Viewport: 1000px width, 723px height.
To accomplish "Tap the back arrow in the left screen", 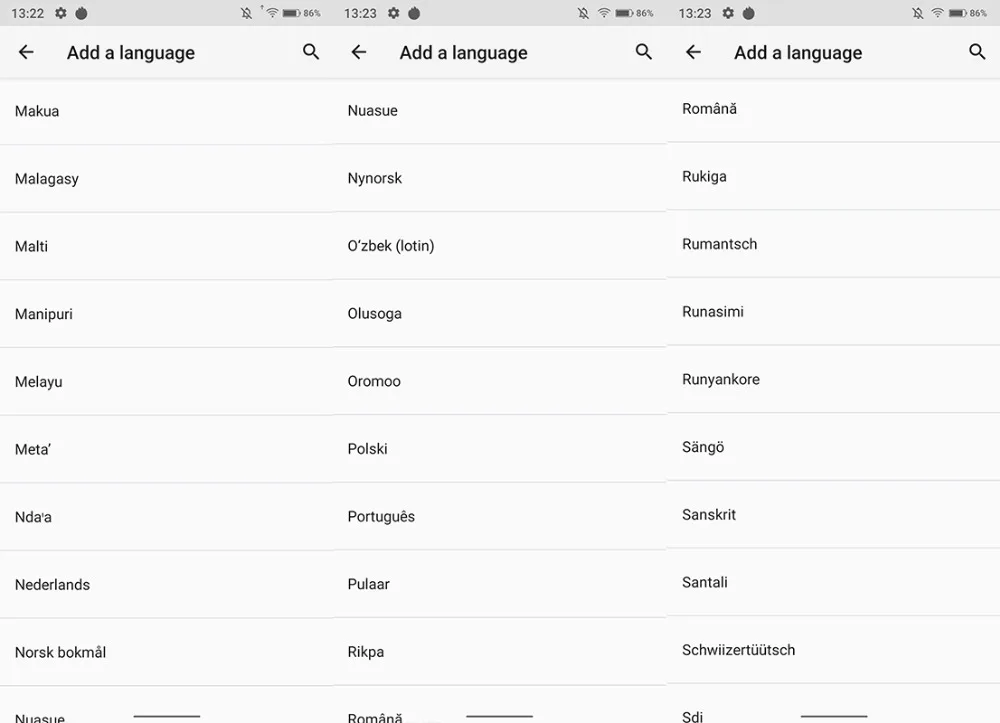I will pos(26,52).
